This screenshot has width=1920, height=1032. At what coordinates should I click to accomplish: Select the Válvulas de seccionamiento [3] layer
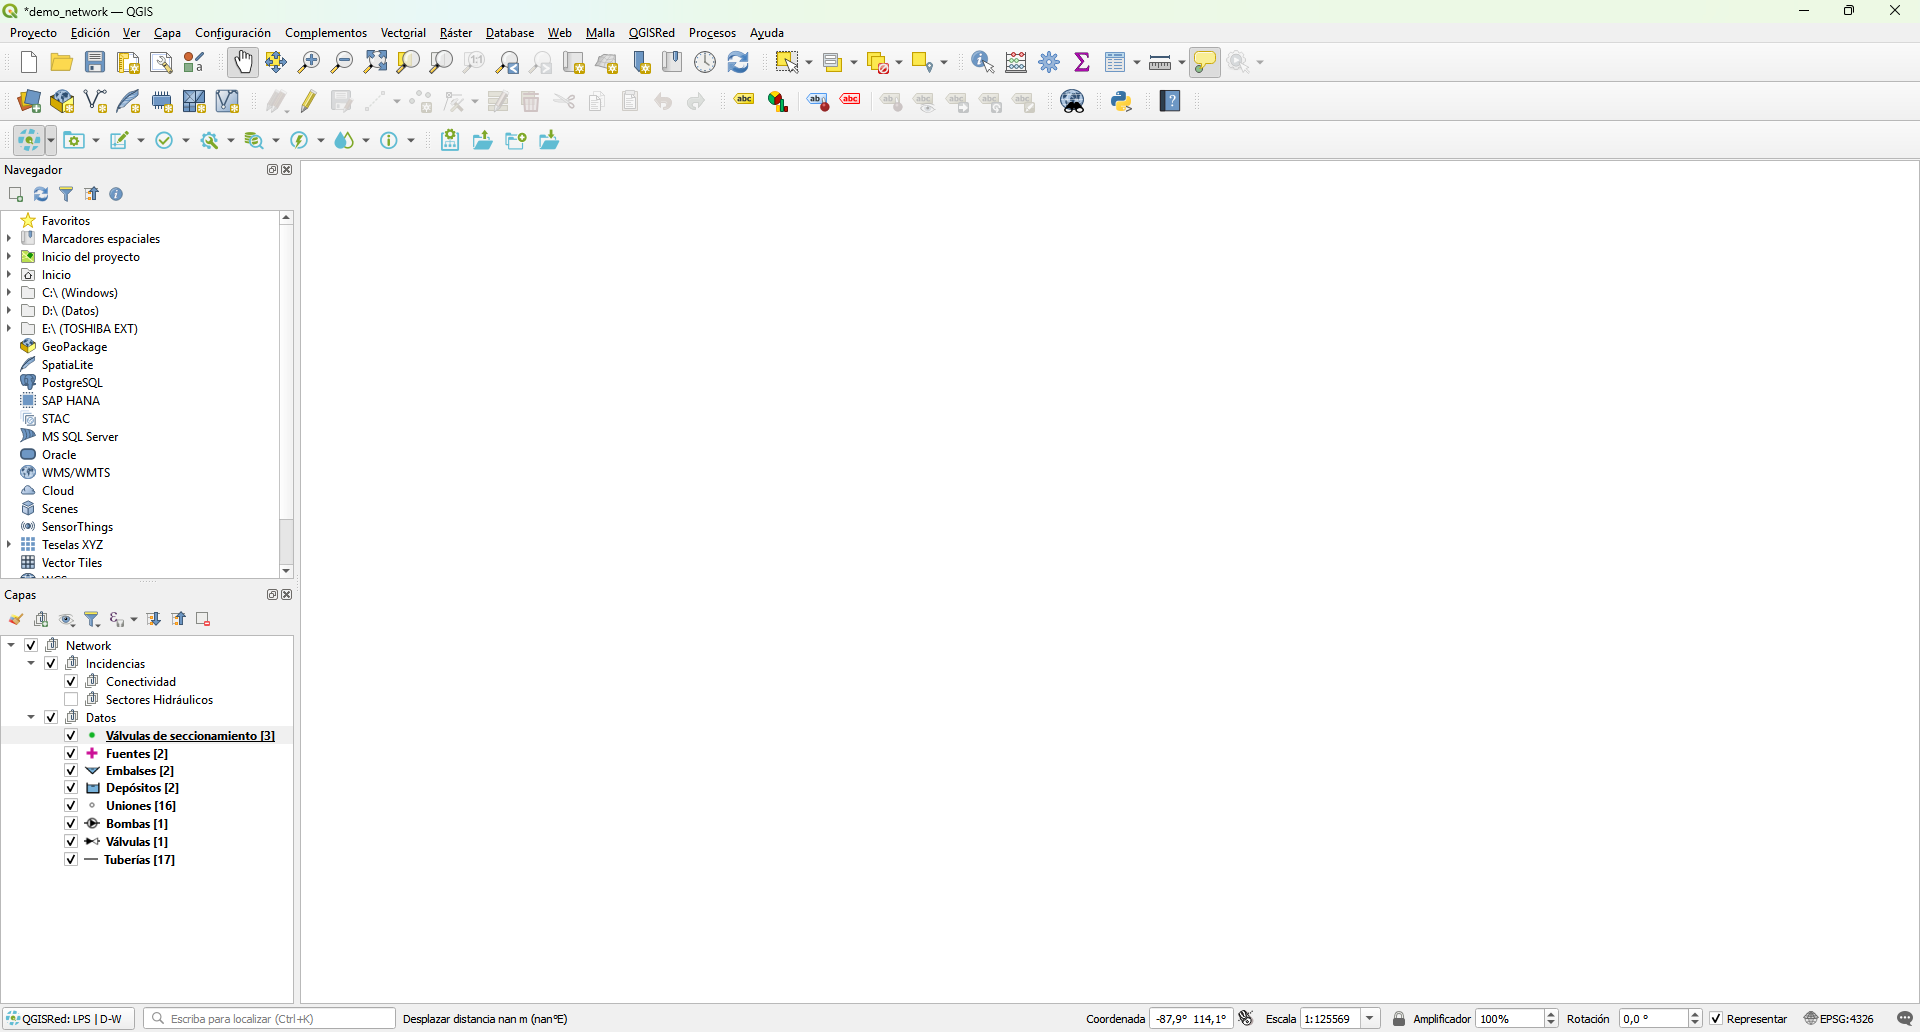pyautogui.click(x=190, y=736)
